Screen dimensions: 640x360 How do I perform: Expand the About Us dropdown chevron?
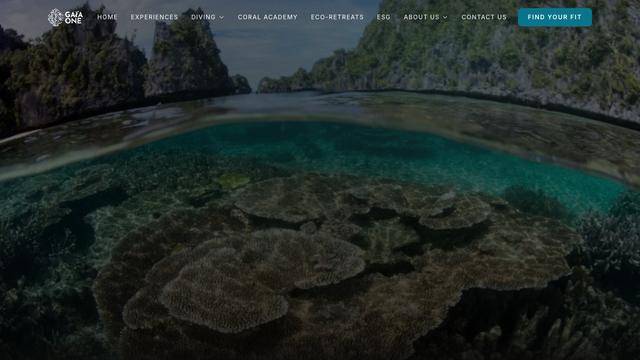pyautogui.click(x=445, y=18)
